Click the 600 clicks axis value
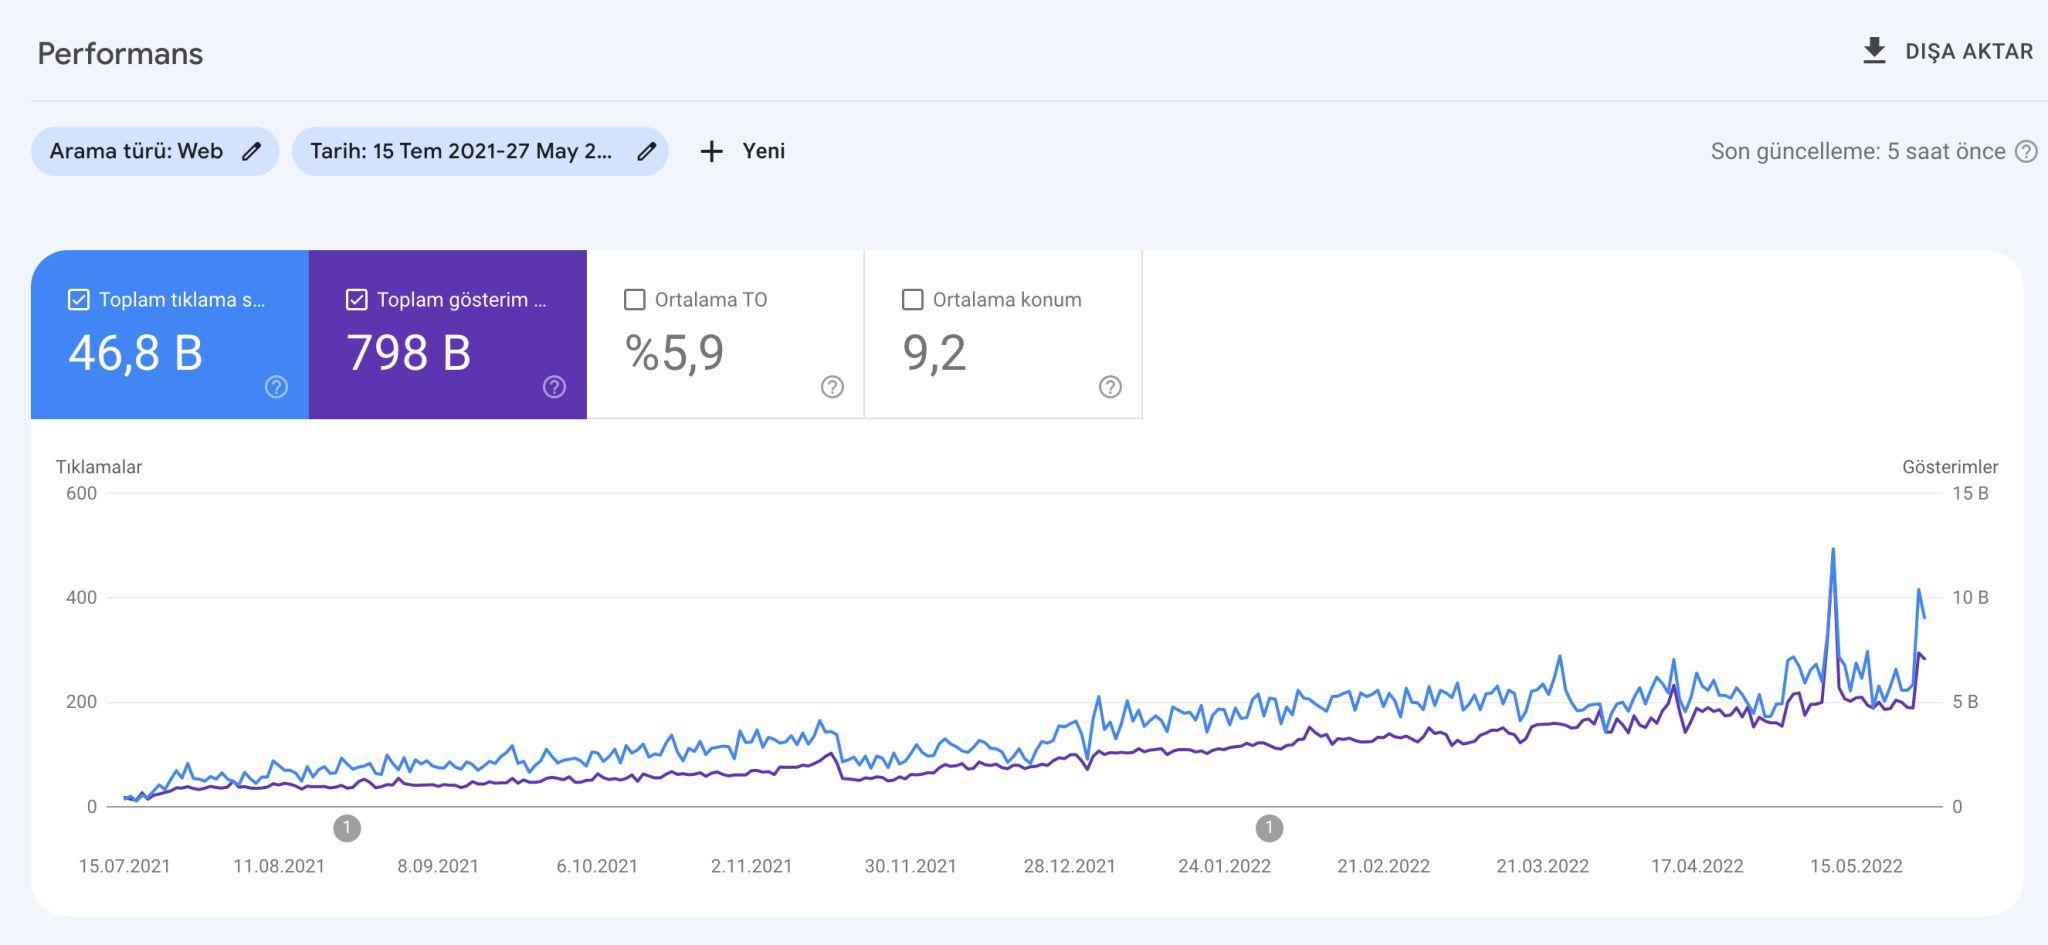 [81, 493]
